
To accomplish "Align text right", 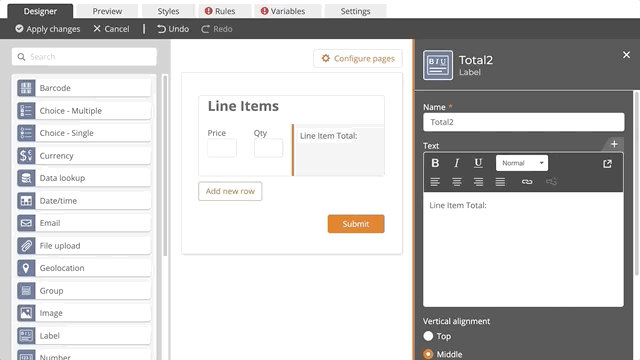I will [478, 182].
